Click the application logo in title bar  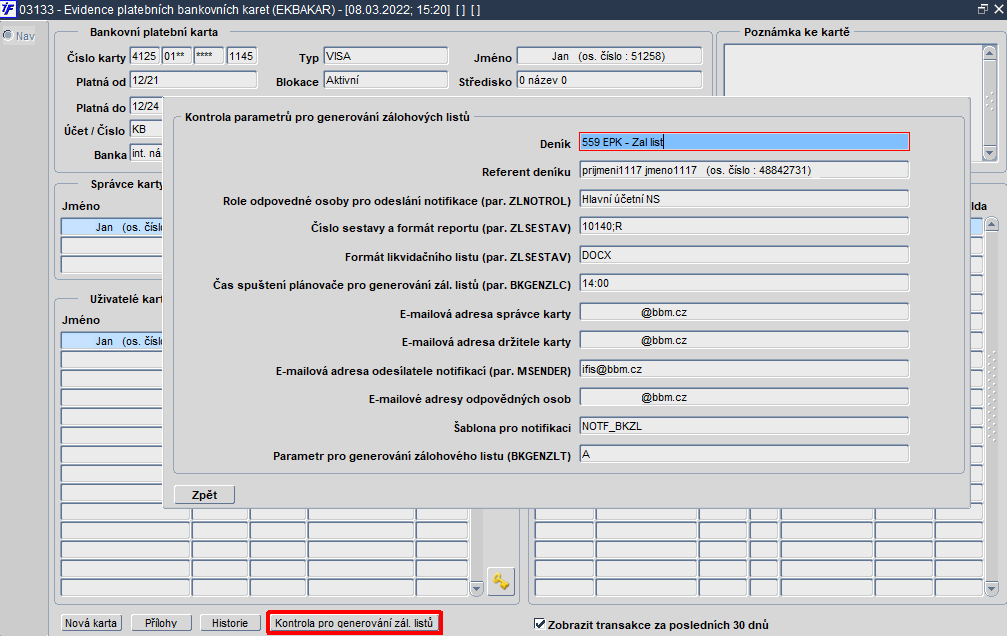pos(8,9)
